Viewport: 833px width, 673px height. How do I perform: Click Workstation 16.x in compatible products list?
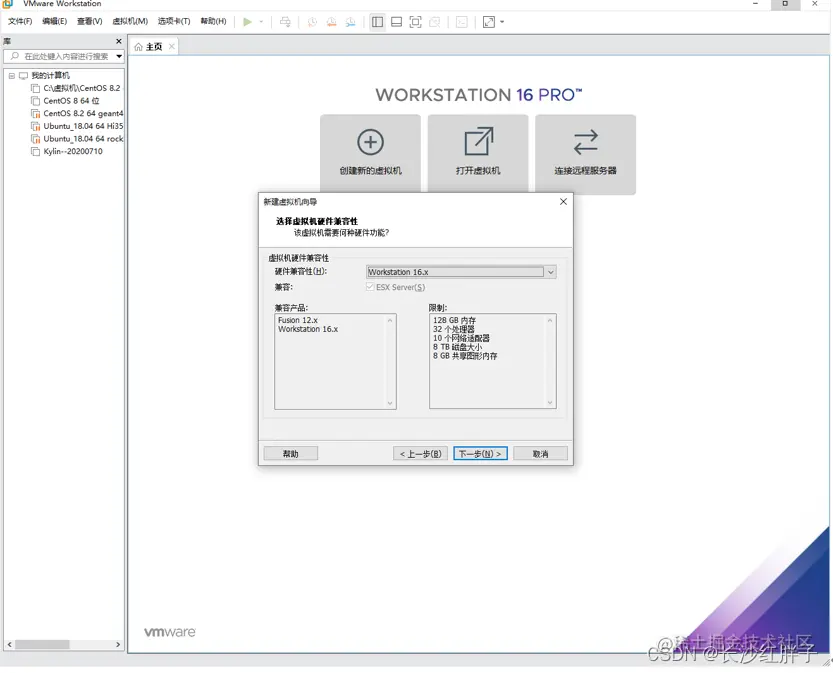point(308,329)
